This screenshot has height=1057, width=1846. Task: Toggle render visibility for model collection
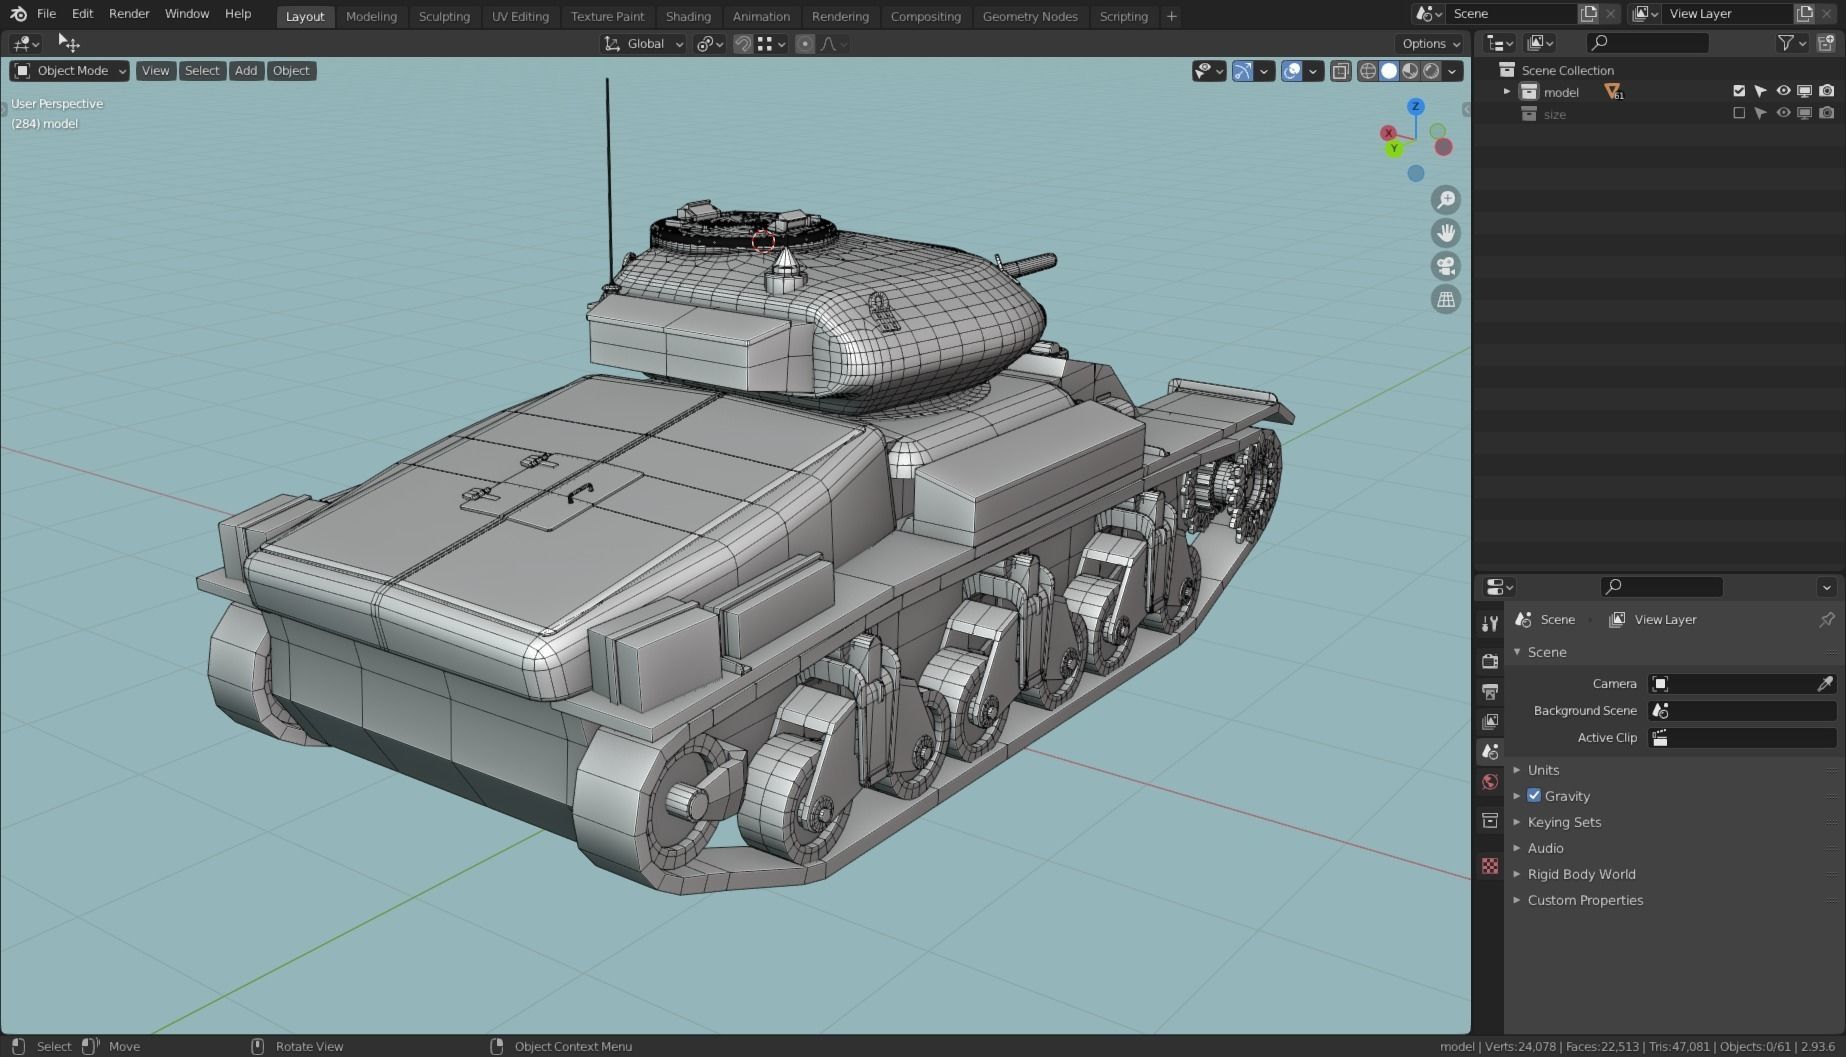(1827, 91)
